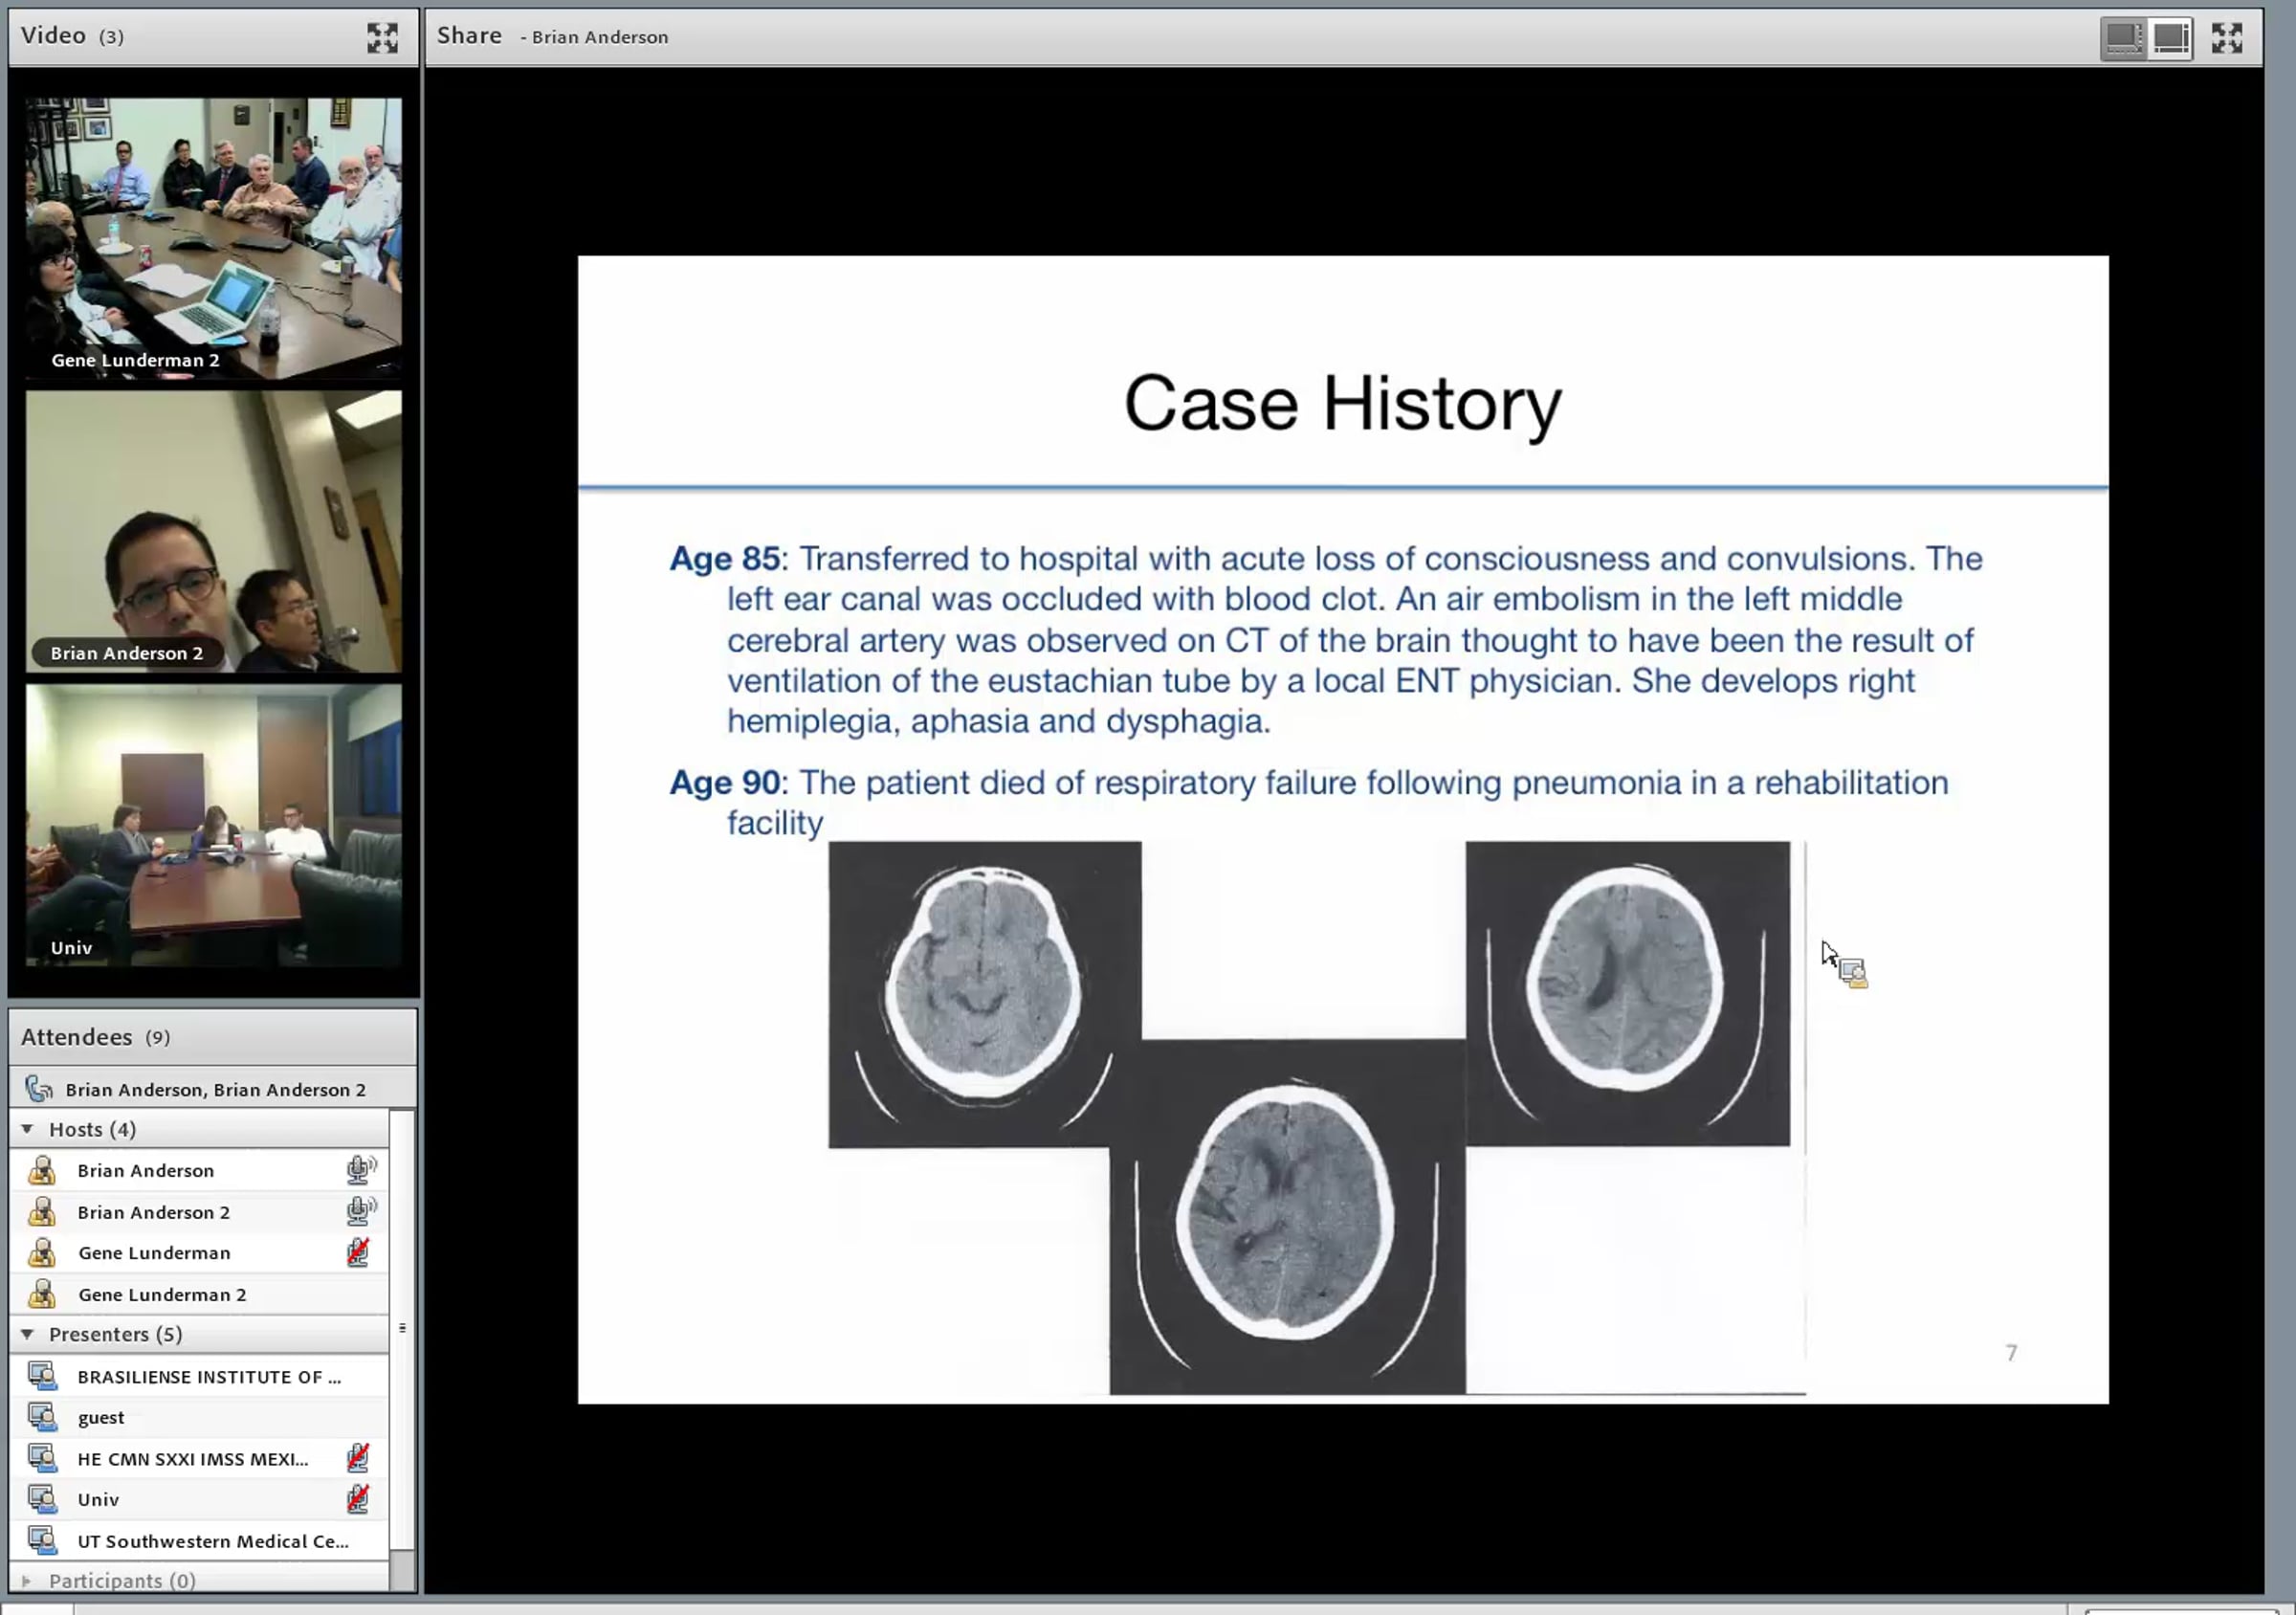Click Brian Anderson's host avatar icon

tap(42, 1169)
